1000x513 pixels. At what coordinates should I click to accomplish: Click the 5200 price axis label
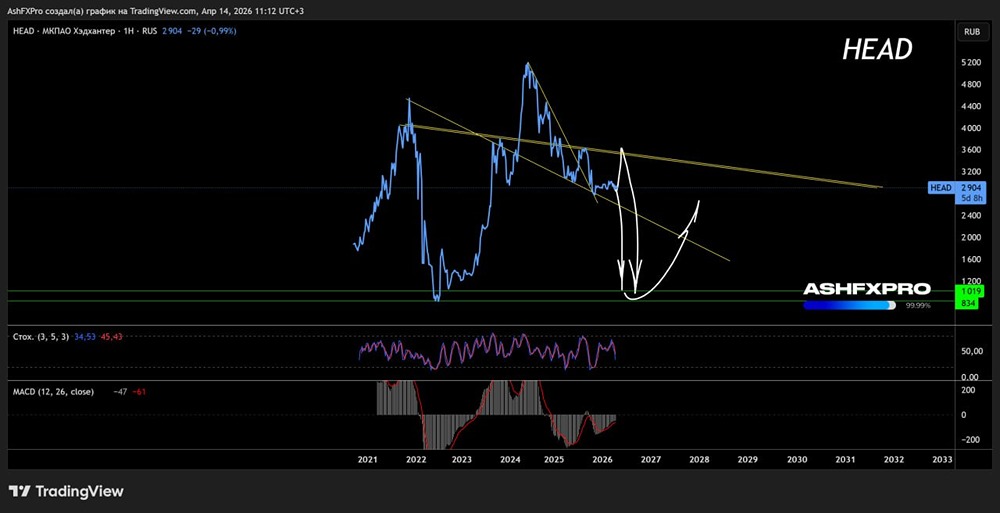pyautogui.click(x=973, y=63)
